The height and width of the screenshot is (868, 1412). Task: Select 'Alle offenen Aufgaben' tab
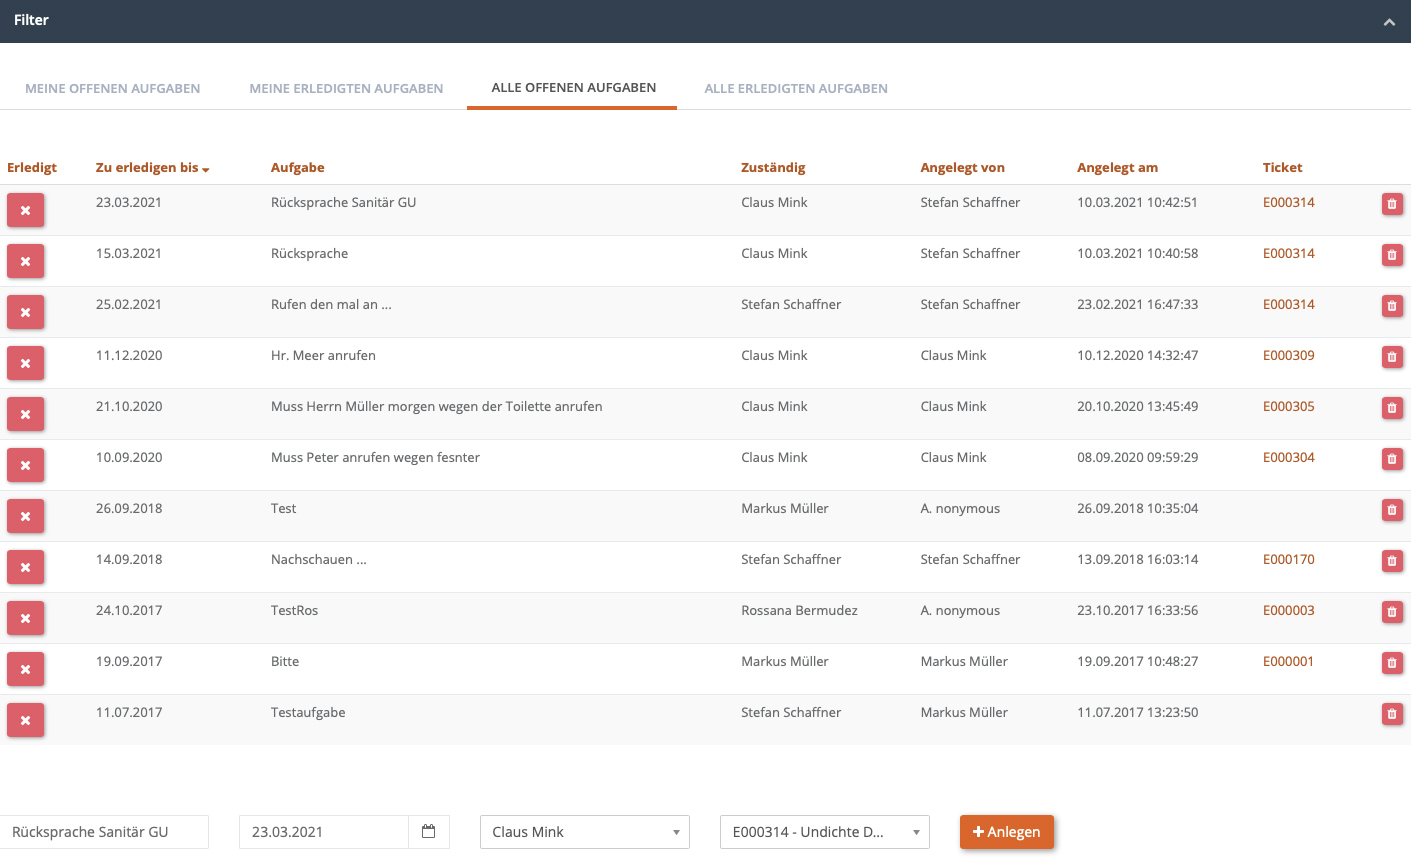pos(574,88)
